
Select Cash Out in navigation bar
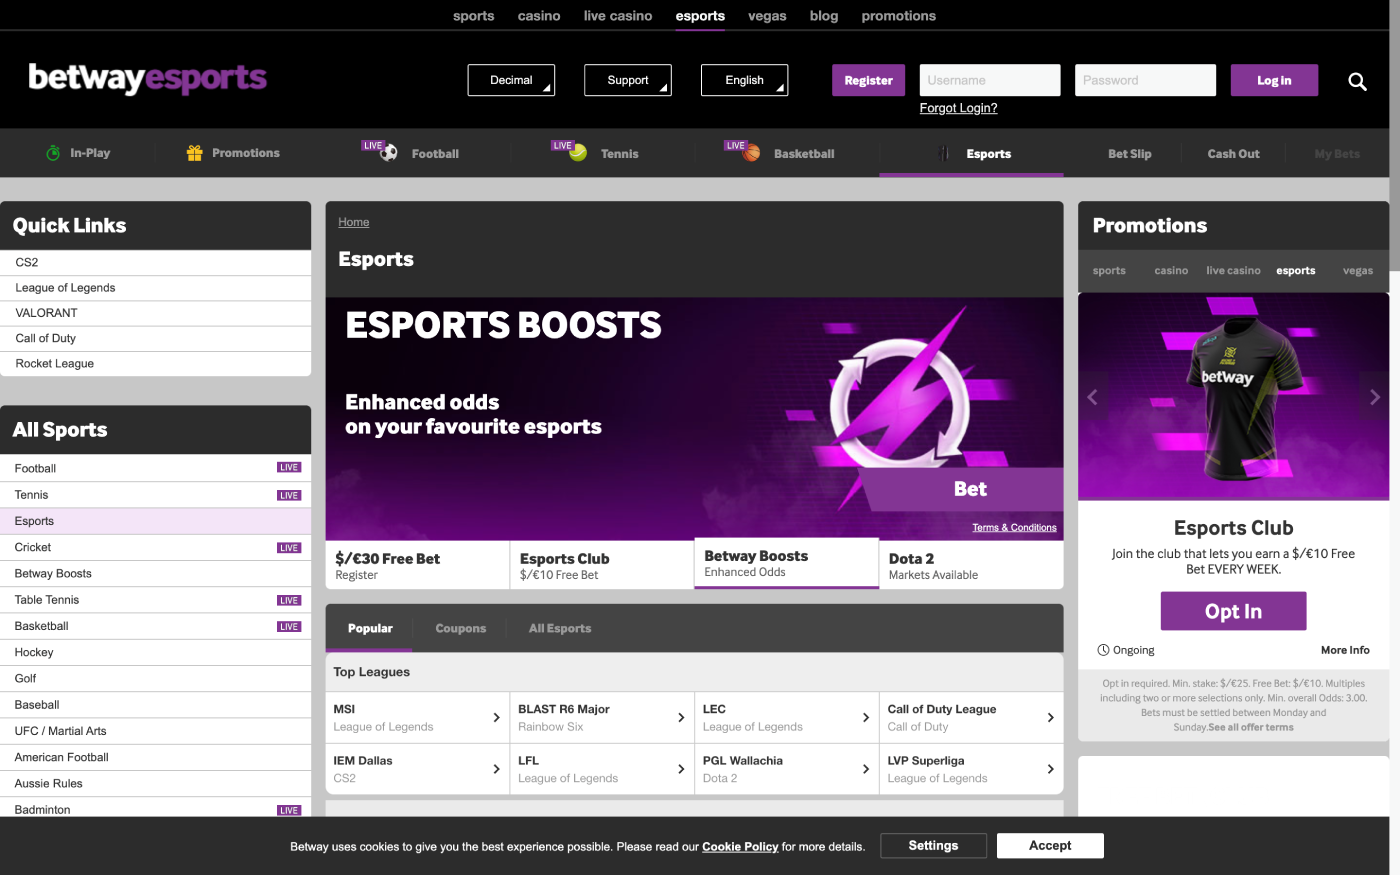coord(1233,153)
